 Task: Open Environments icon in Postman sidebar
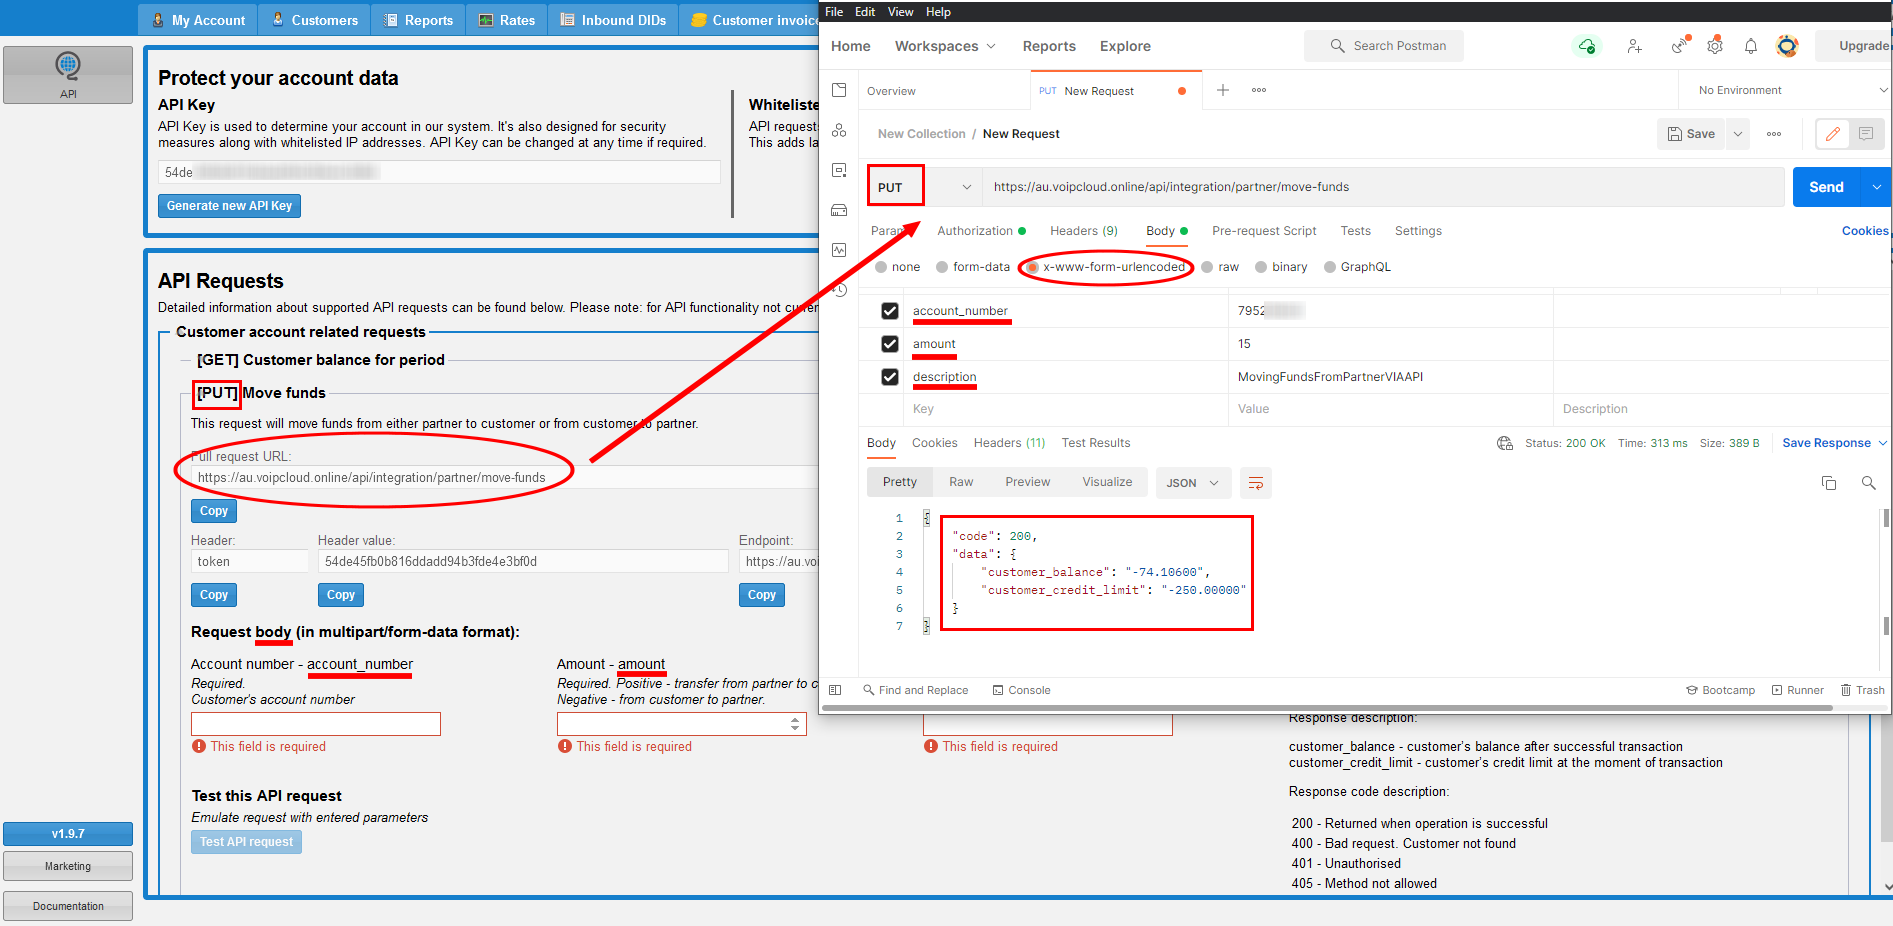(x=839, y=170)
